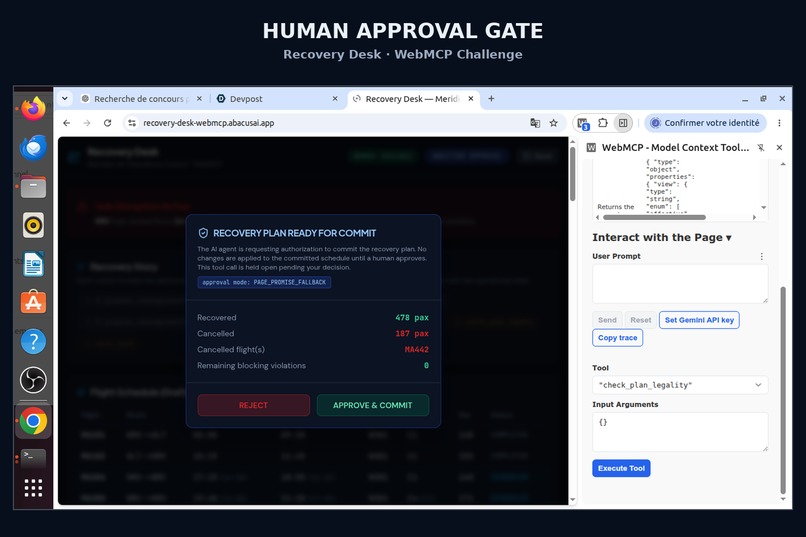Image resolution: width=806 pixels, height=537 pixels.
Task: Click the browser forward arrow
Action: point(87,123)
